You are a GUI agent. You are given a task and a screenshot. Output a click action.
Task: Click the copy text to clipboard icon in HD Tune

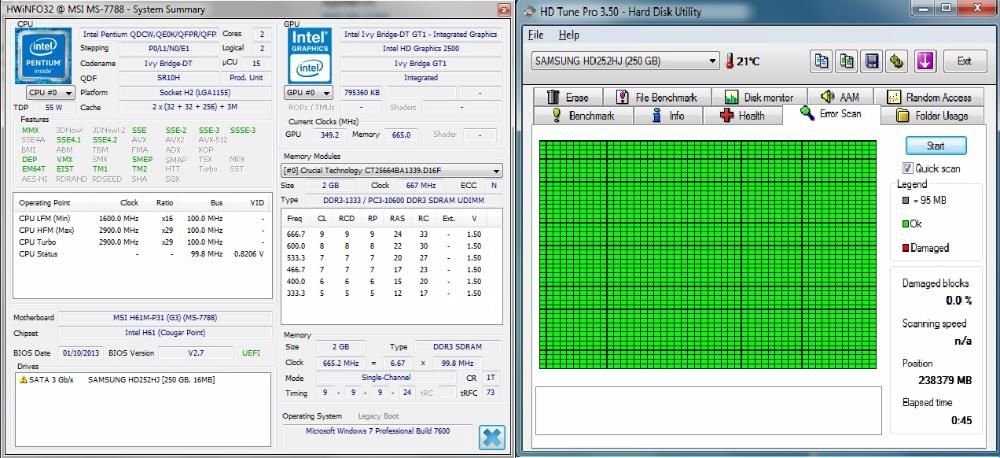click(822, 61)
